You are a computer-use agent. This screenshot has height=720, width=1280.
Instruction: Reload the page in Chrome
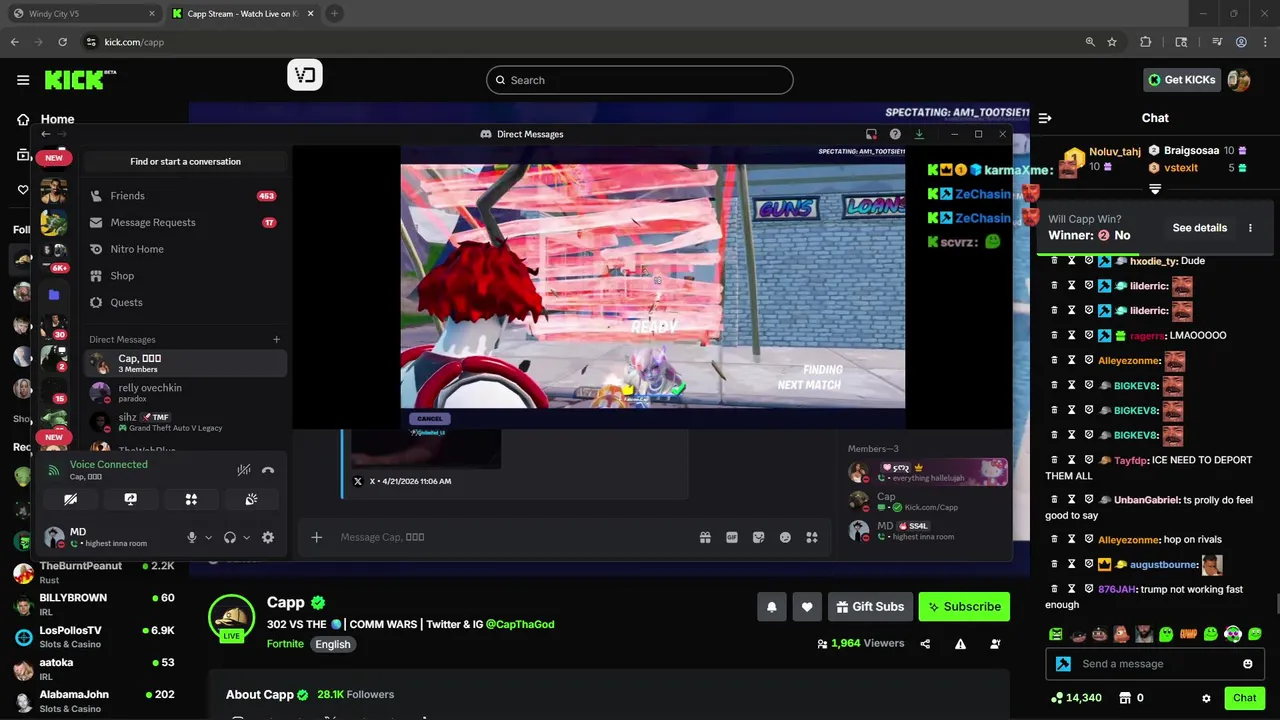tap(63, 42)
